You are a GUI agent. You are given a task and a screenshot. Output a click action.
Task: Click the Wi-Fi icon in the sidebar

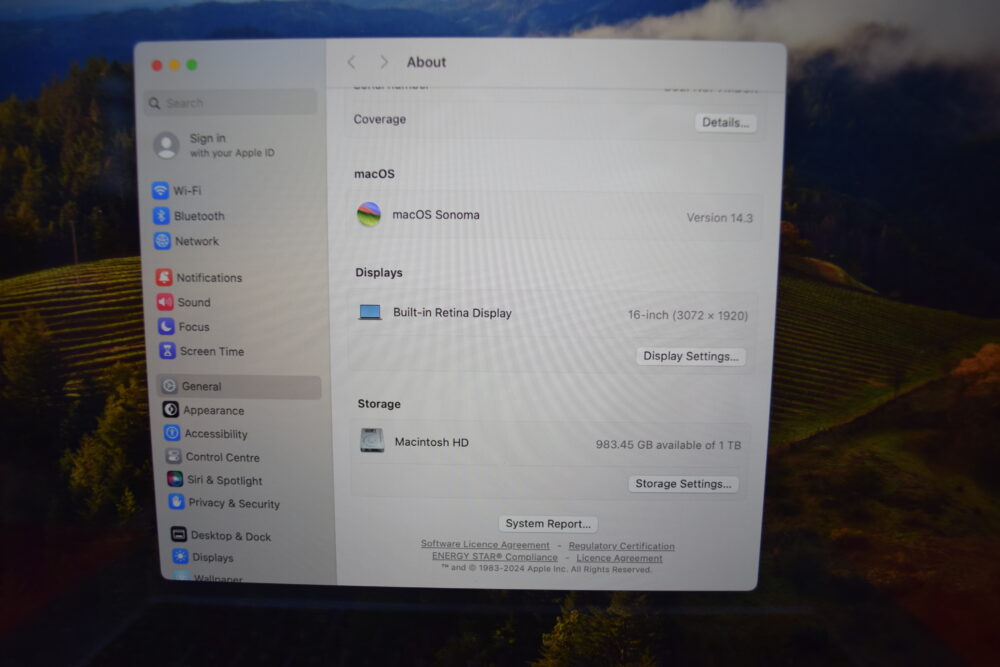pos(160,190)
